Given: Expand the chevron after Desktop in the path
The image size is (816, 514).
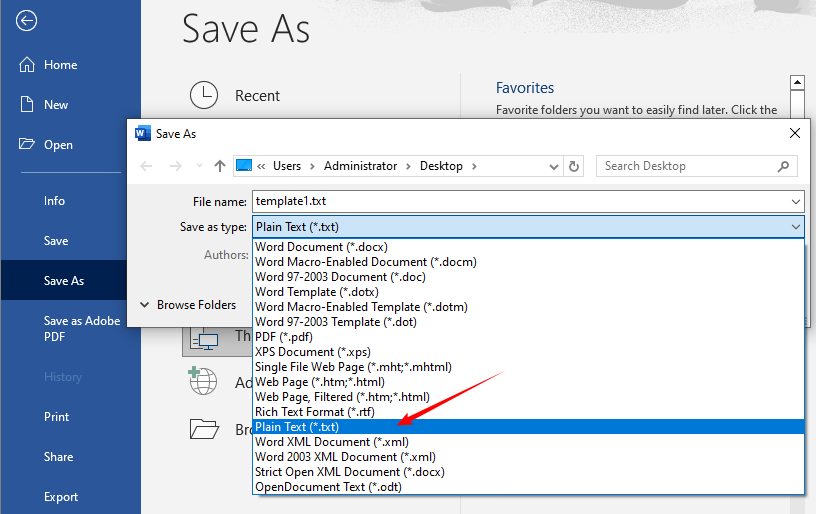Looking at the screenshot, I should pyautogui.click(x=474, y=166).
